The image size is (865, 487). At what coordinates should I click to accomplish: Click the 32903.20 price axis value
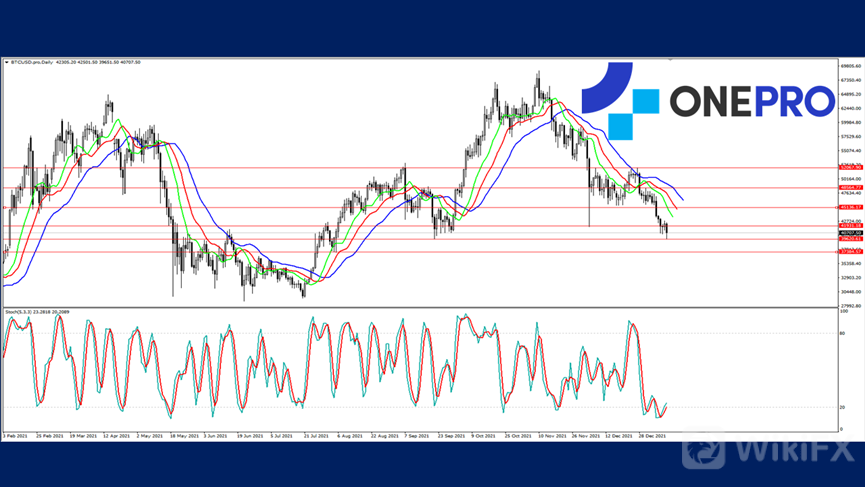click(x=851, y=277)
